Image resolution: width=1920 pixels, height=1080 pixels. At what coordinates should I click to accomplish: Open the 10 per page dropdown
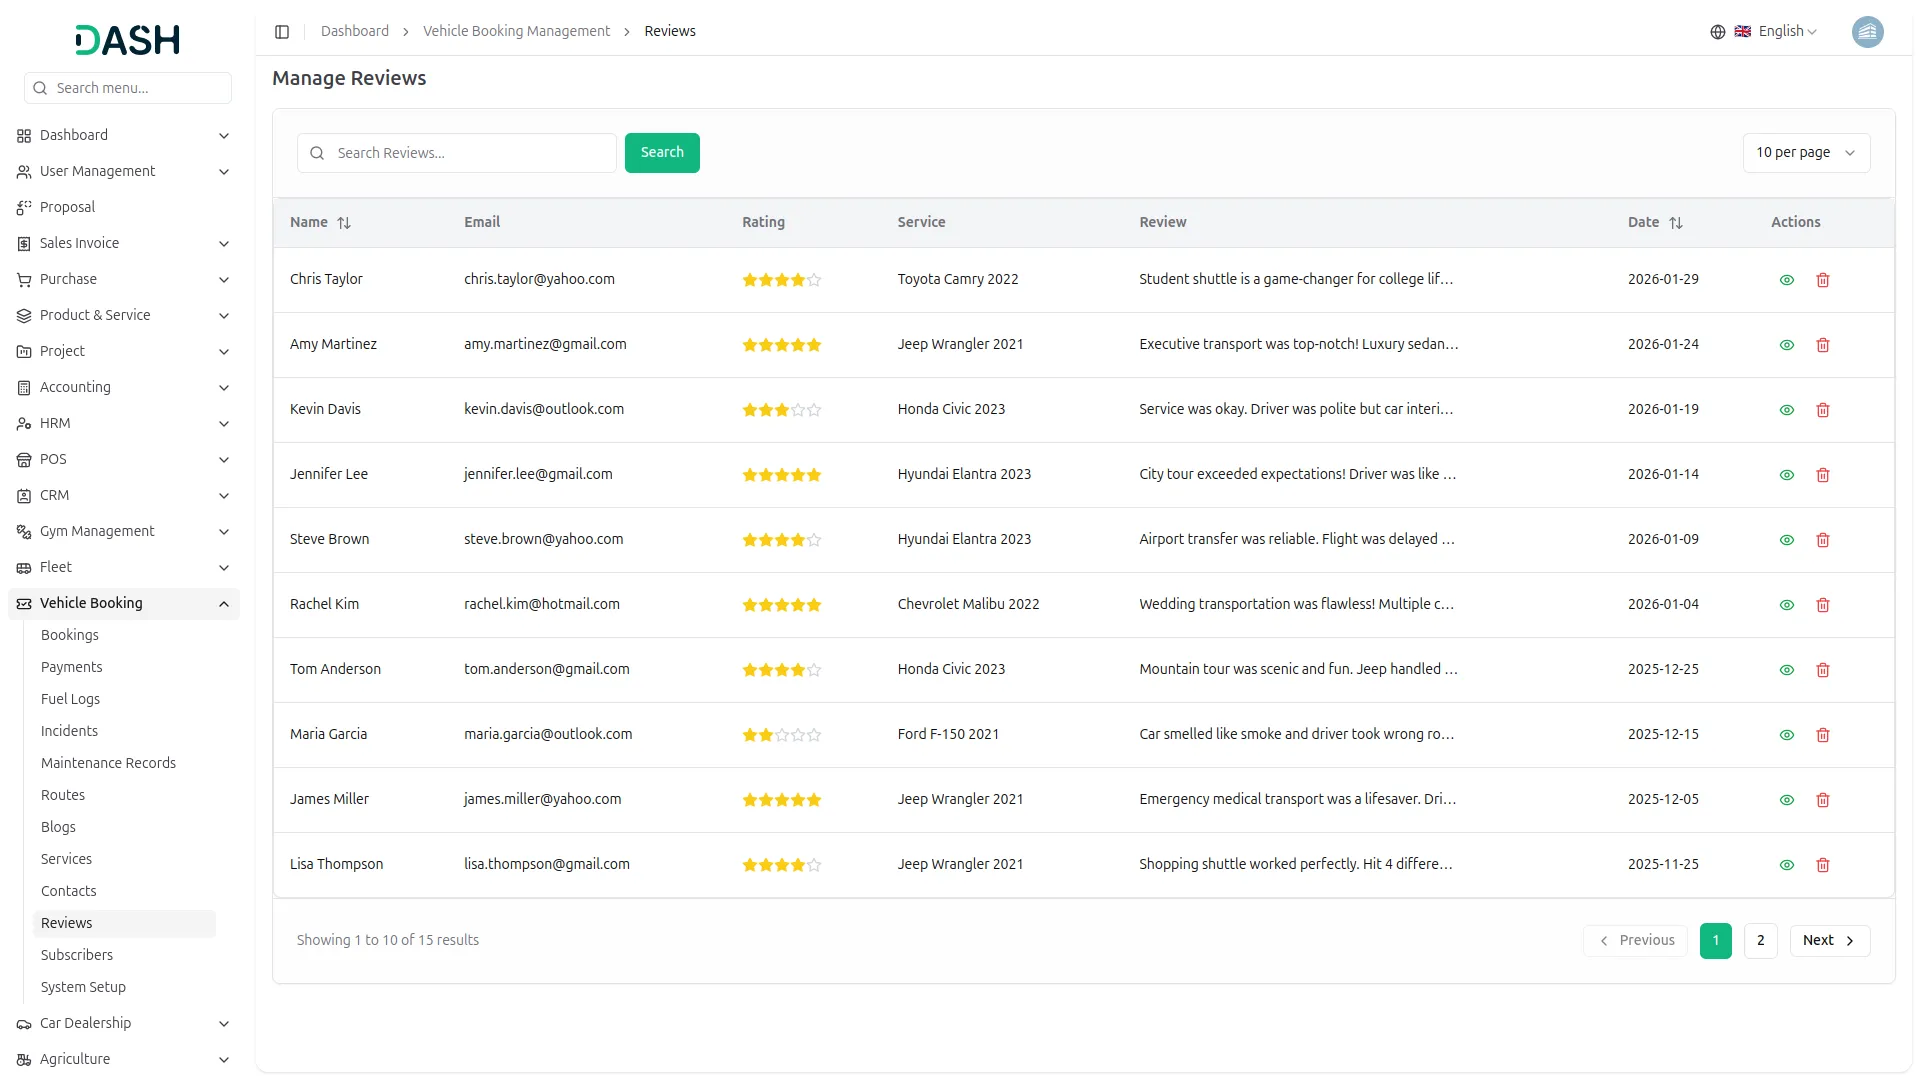1805,153
